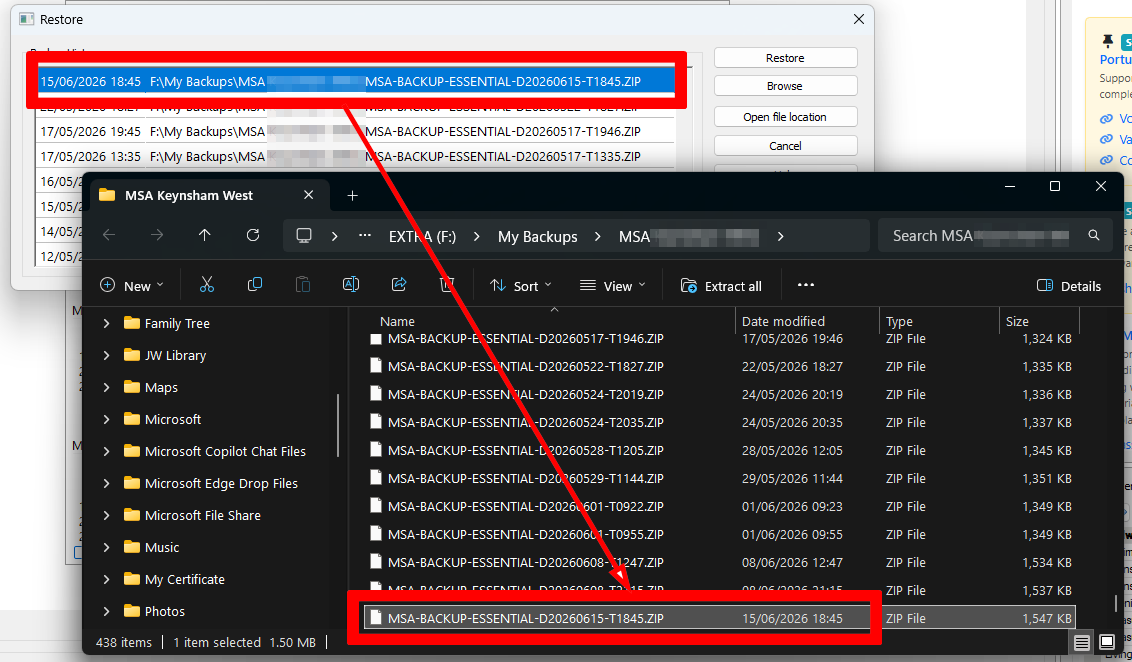The height and width of the screenshot is (662, 1132).
Task: Click the MSA Keynsham West tab title
Action: 188,195
